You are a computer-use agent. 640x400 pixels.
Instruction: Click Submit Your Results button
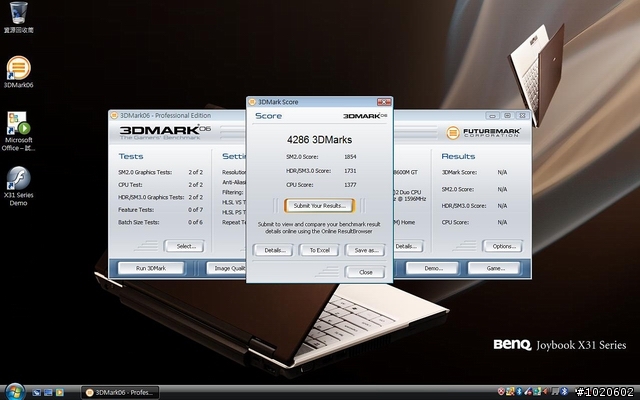(x=320, y=206)
